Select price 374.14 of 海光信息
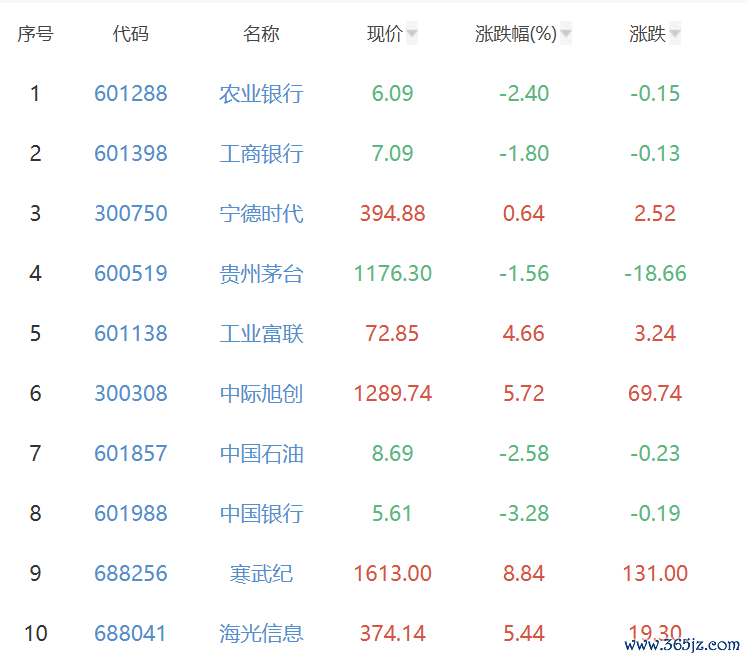 tap(392, 634)
